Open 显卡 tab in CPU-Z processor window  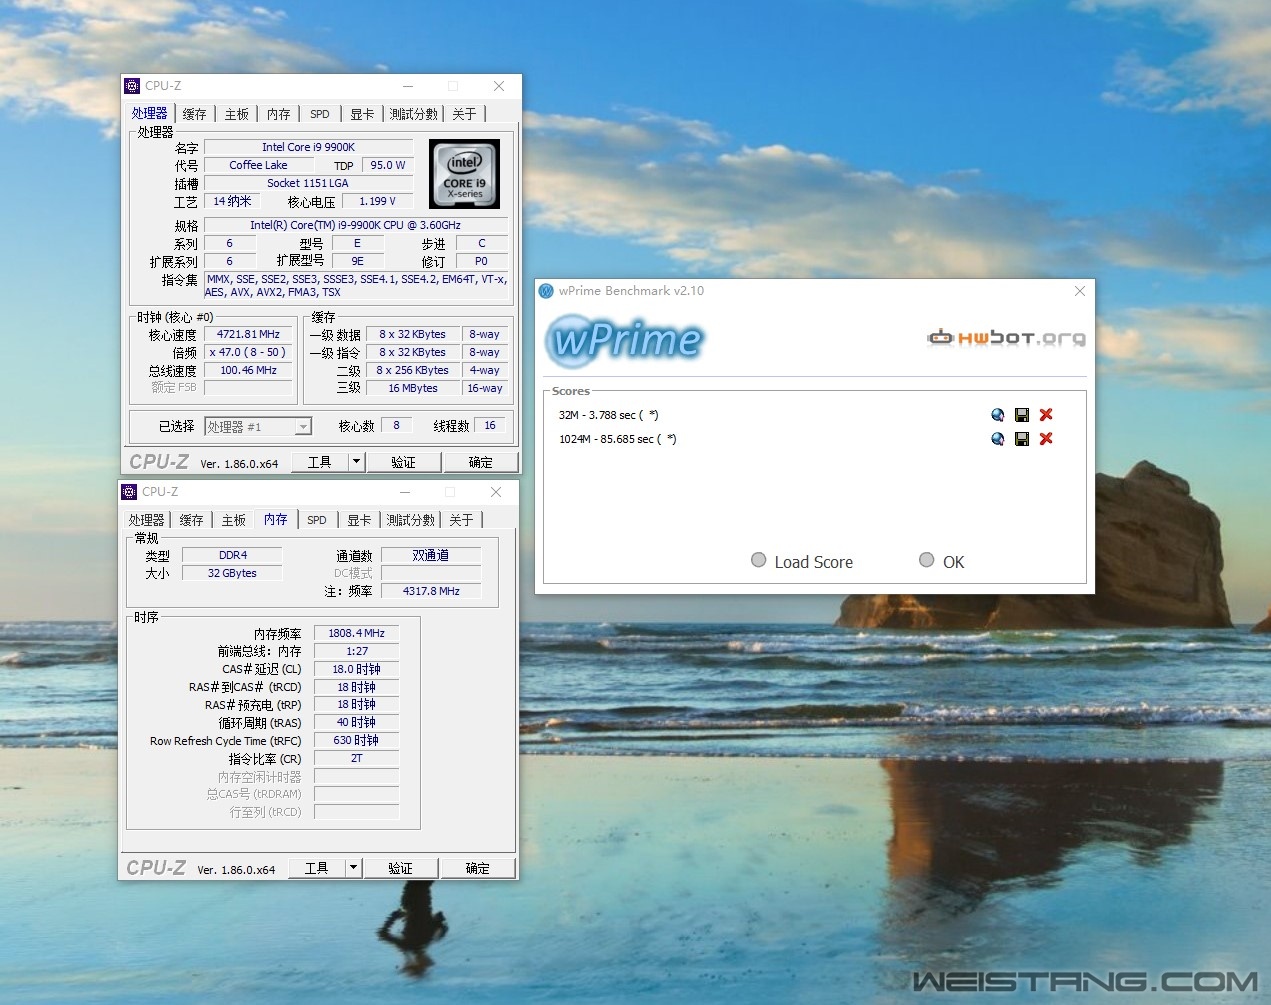362,114
